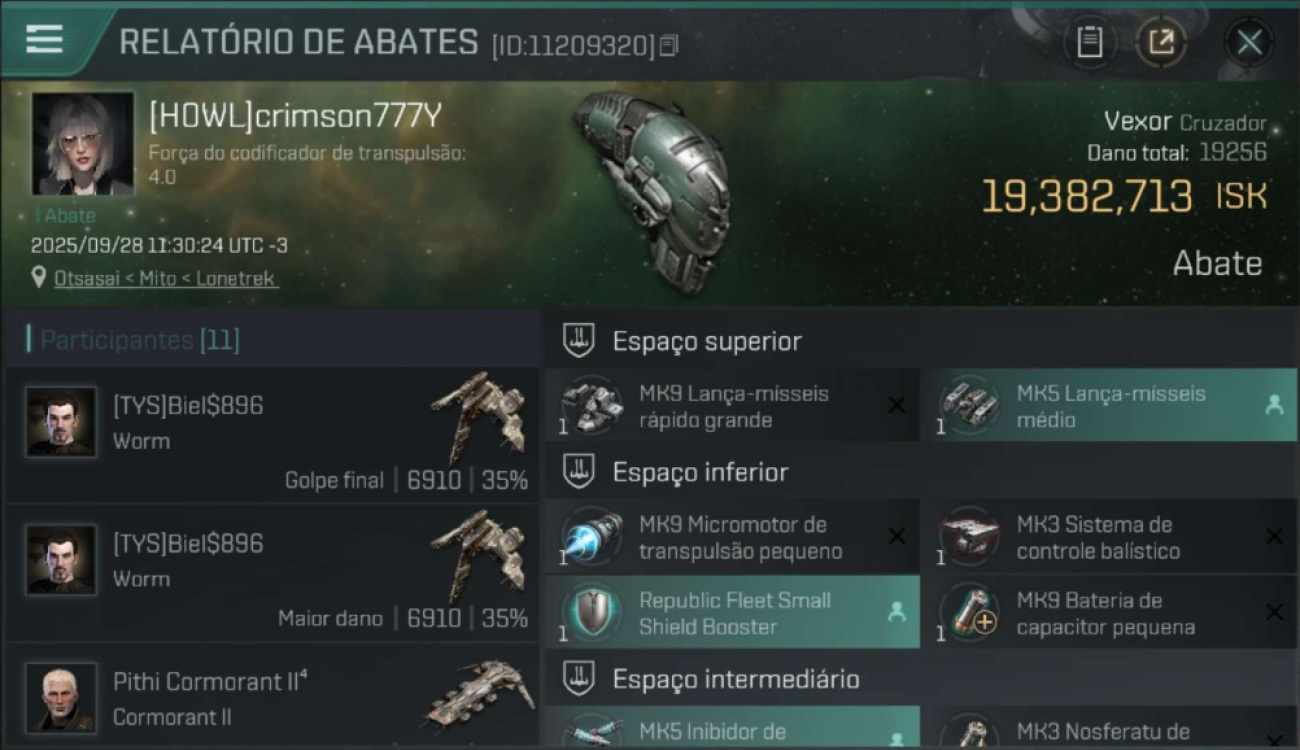Share the kill report via export icon
The height and width of the screenshot is (750, 1300).
[x=1161, y=42]
